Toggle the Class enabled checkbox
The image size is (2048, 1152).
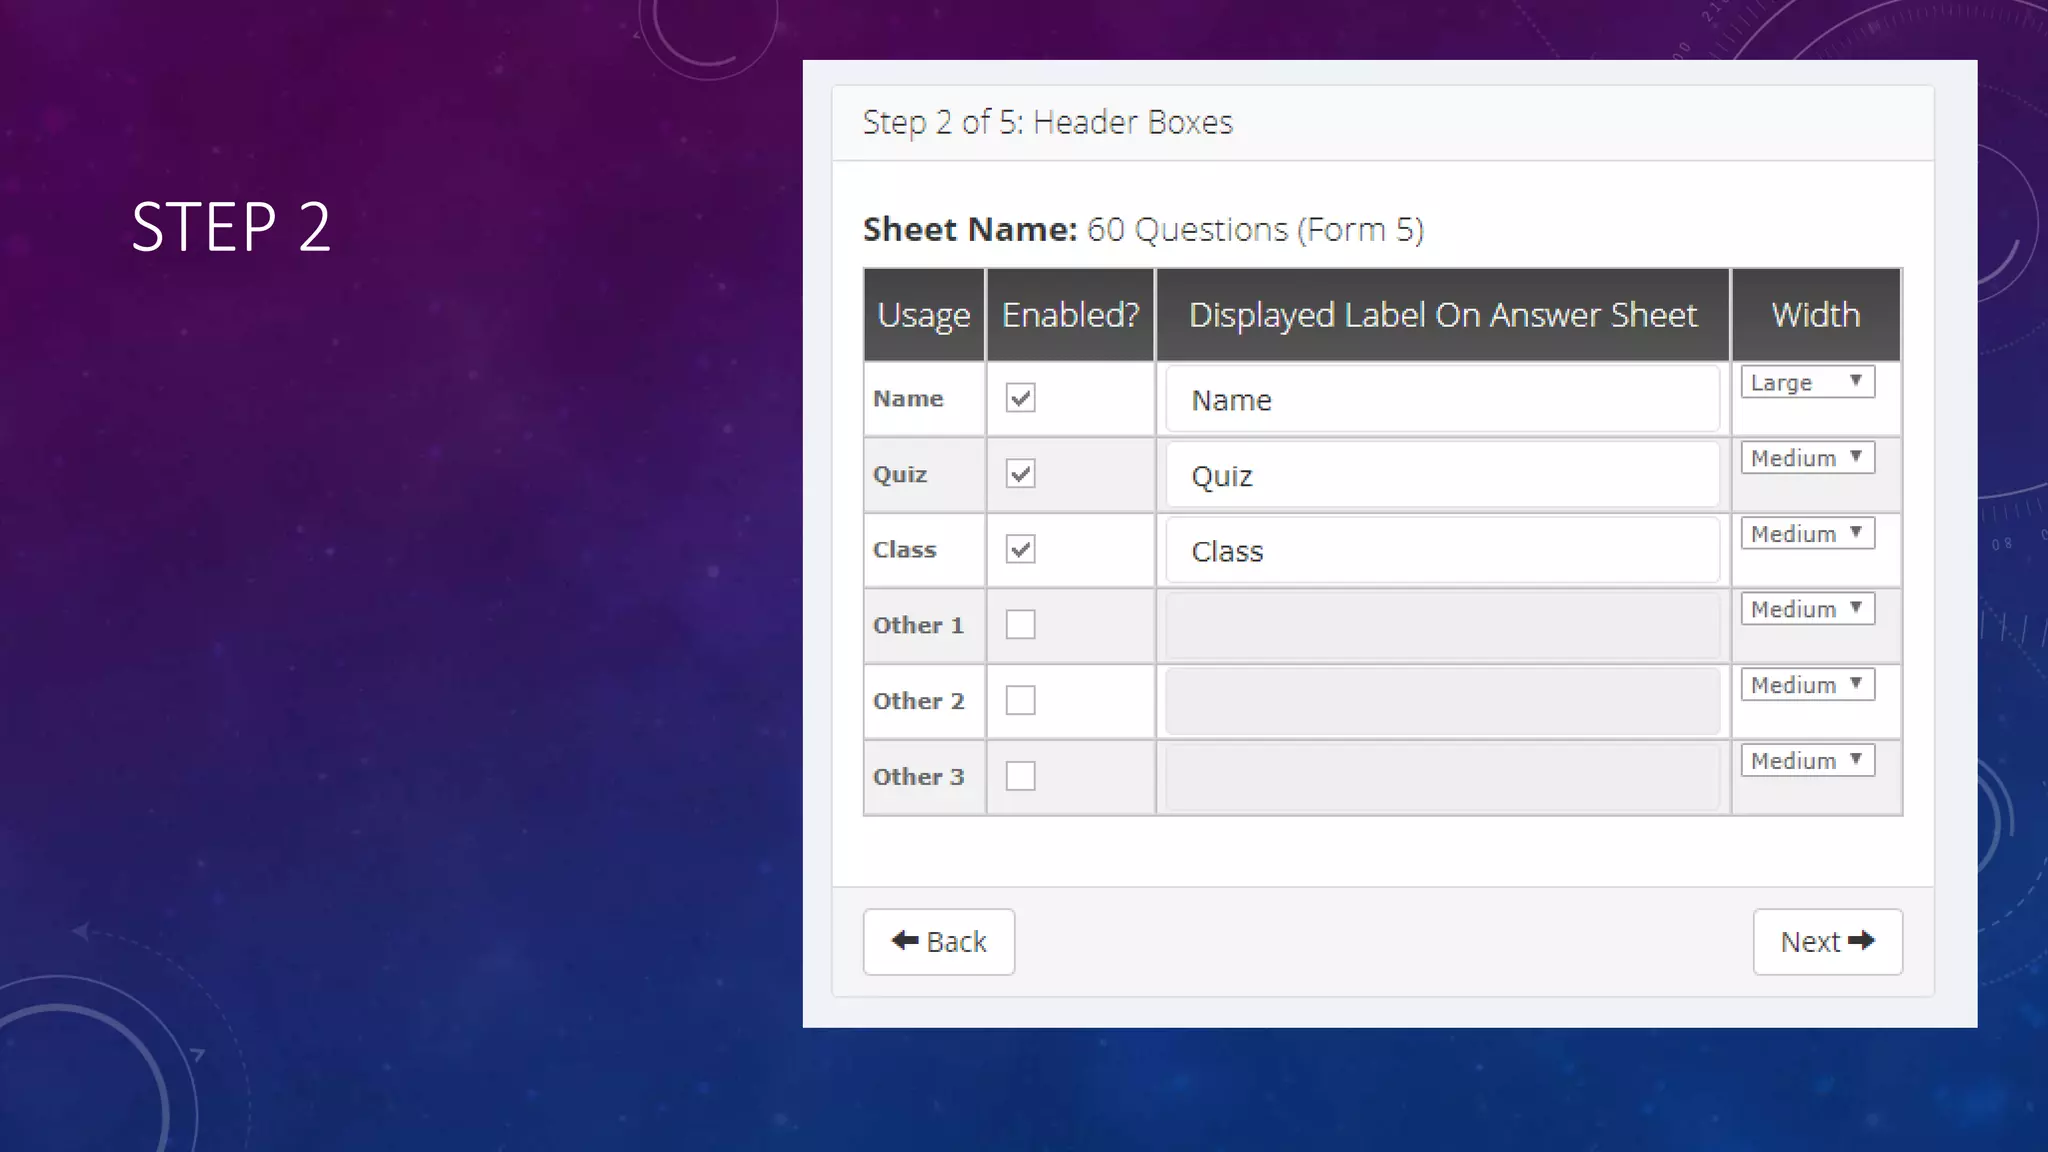click(x=1020, y=549)
